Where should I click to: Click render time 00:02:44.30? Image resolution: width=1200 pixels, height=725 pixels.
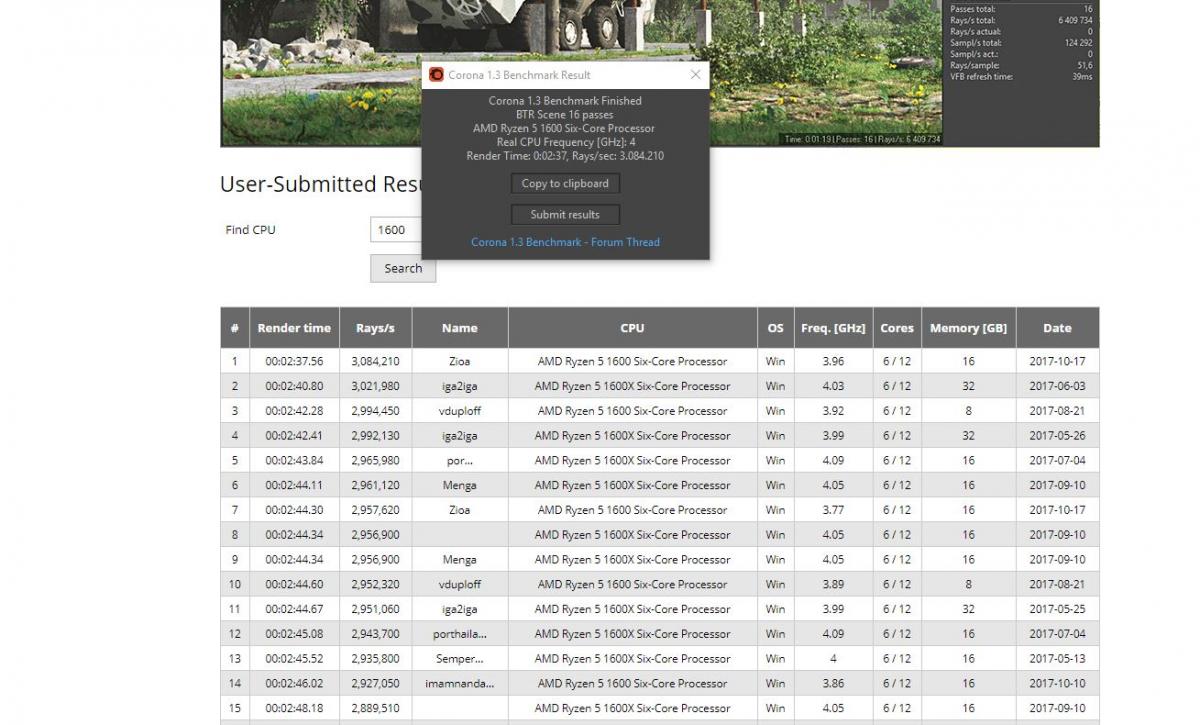pyautogui.click(x=294, y=510)
